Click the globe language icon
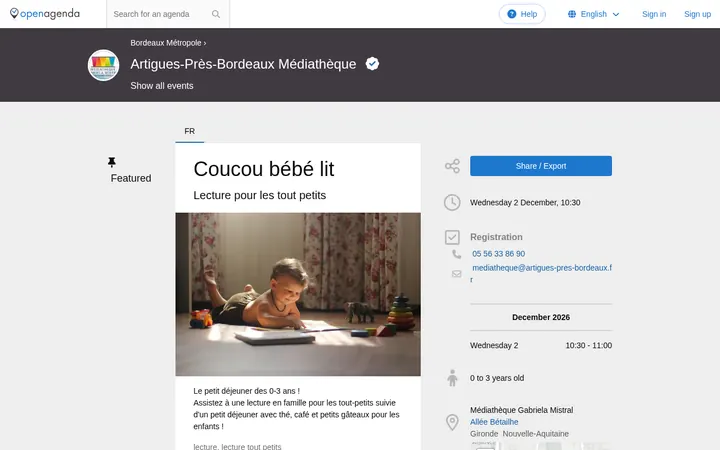The width and height of the screenshot is (720, 450). 572,14
